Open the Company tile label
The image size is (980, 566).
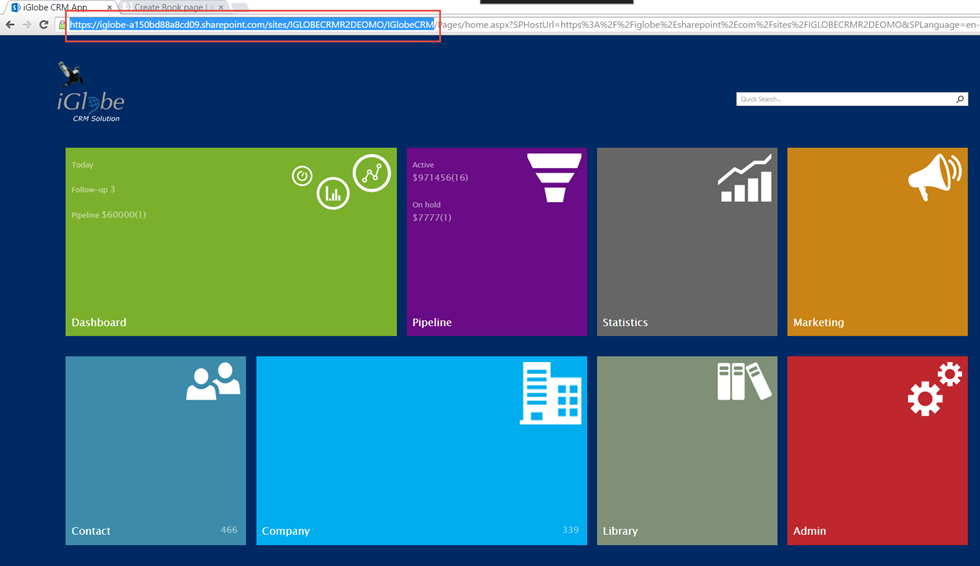[286, 531]
